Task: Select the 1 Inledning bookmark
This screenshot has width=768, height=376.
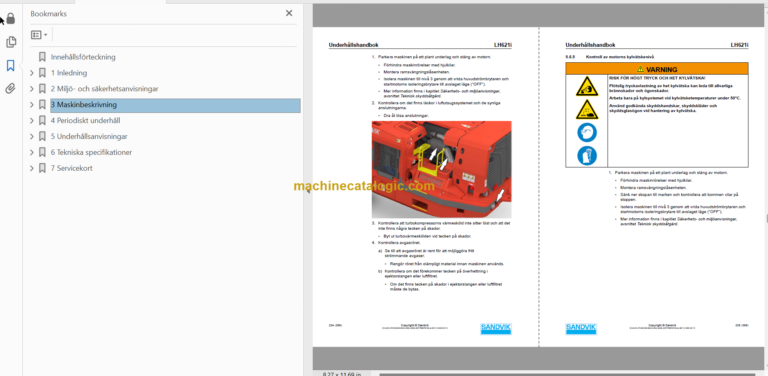Action: (x=69, y=73)
